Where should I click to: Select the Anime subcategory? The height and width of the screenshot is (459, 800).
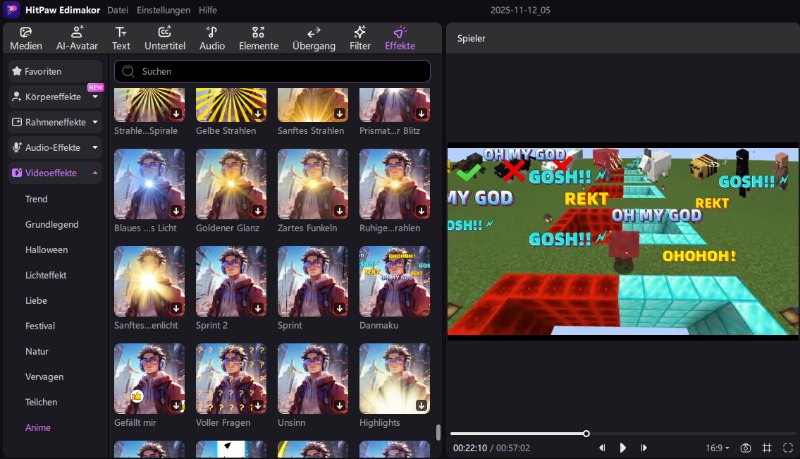(38, 427)
